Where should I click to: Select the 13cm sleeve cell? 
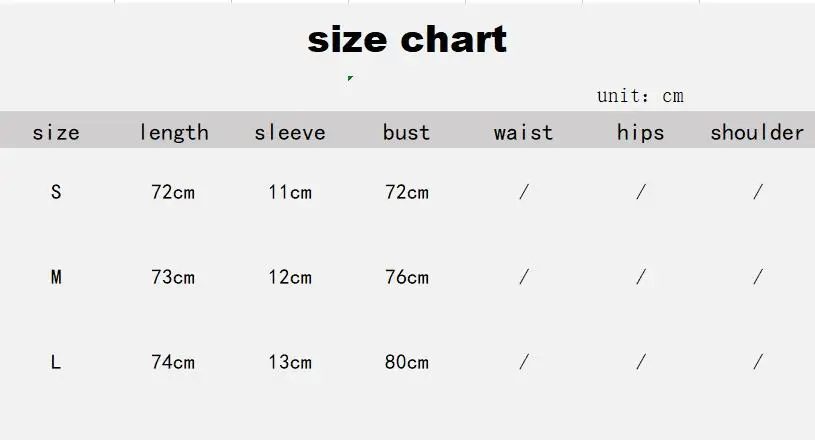(x=290, y=362)
